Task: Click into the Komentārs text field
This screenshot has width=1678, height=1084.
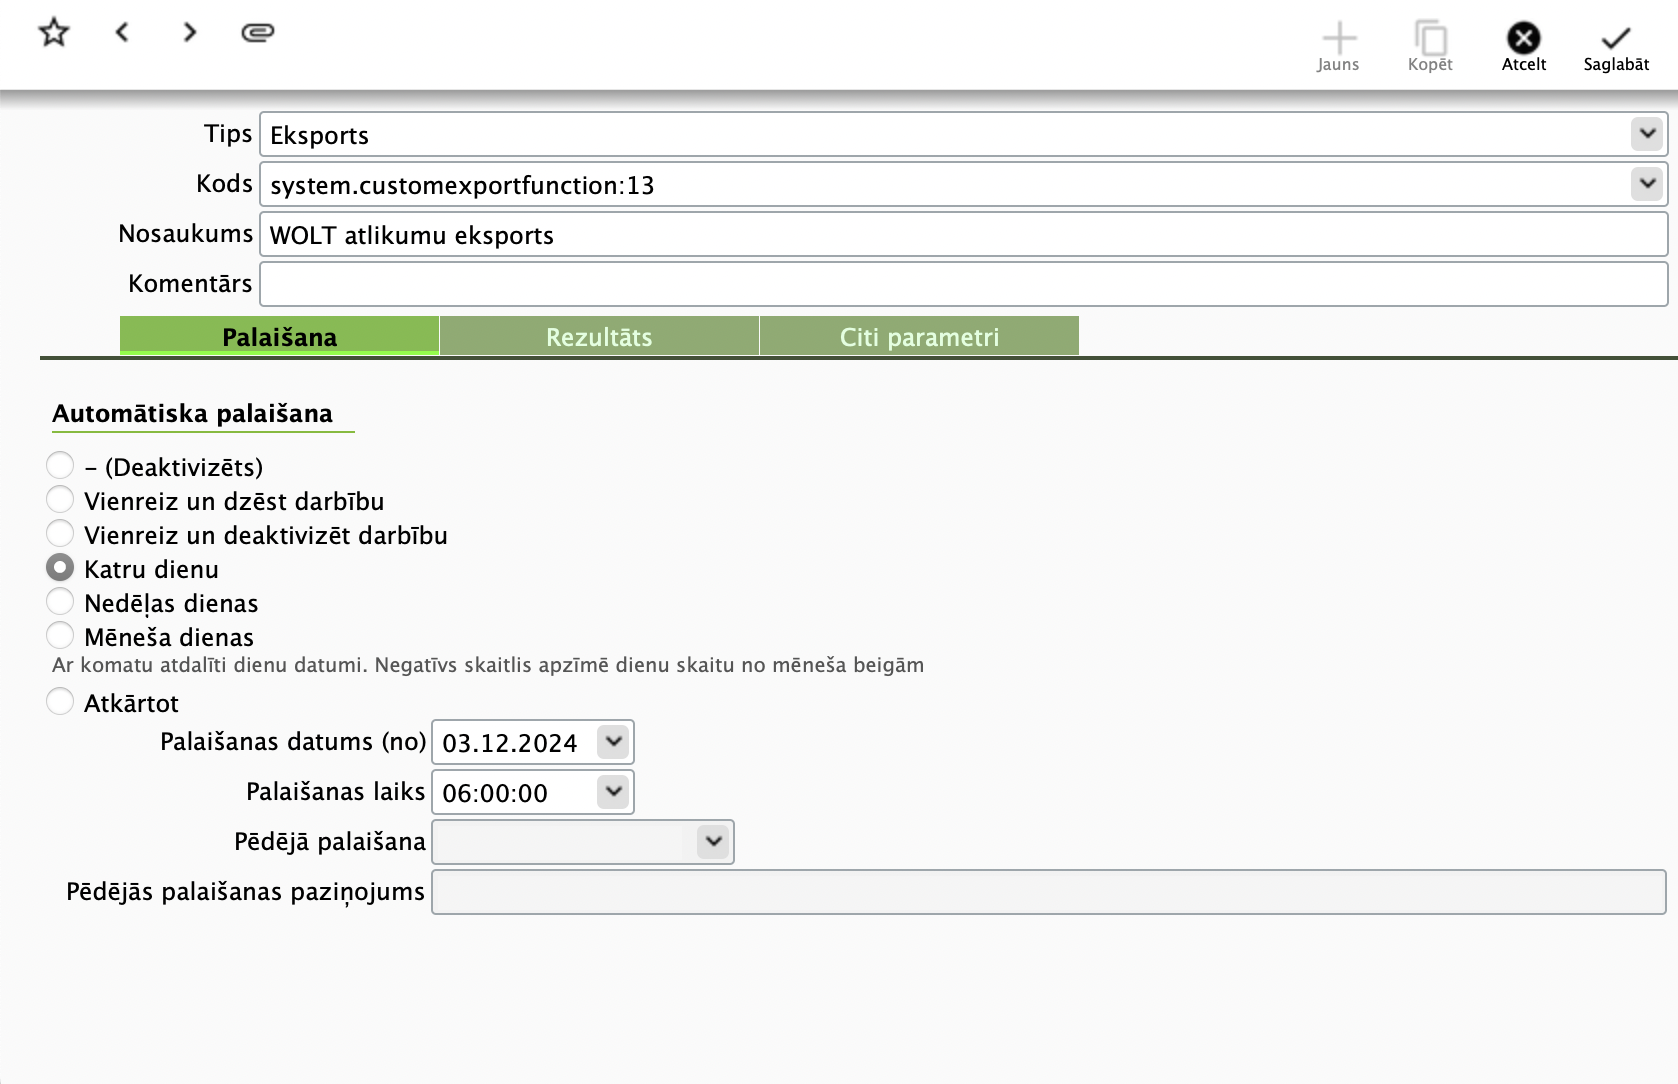Action: pos(962,284)
